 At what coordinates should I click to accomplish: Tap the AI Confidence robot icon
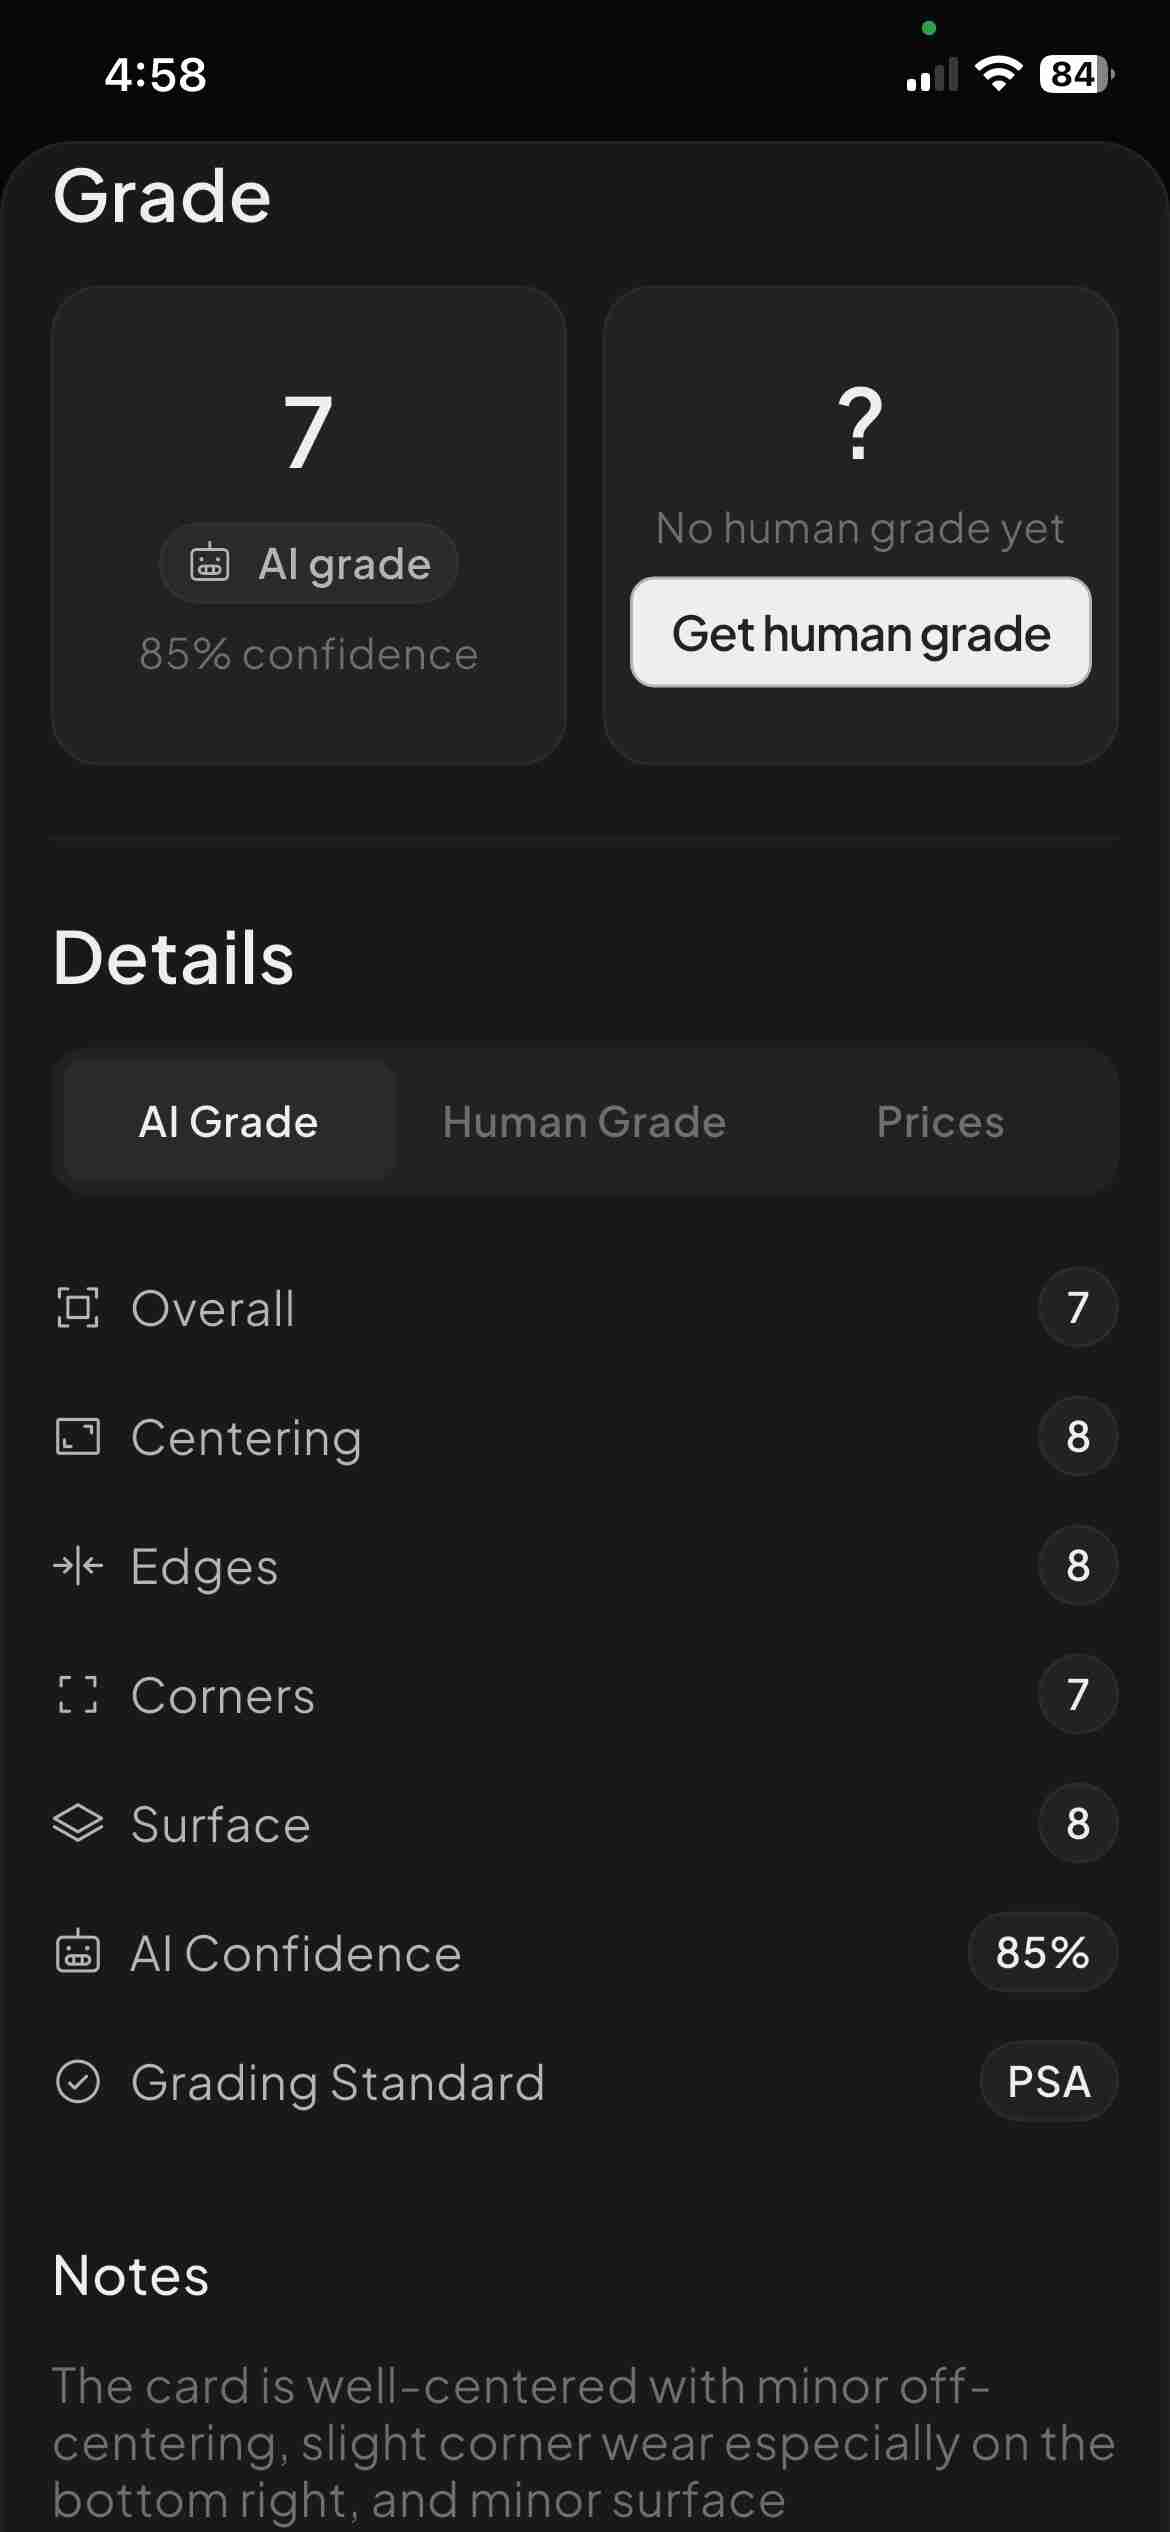tap(78, 1952)
